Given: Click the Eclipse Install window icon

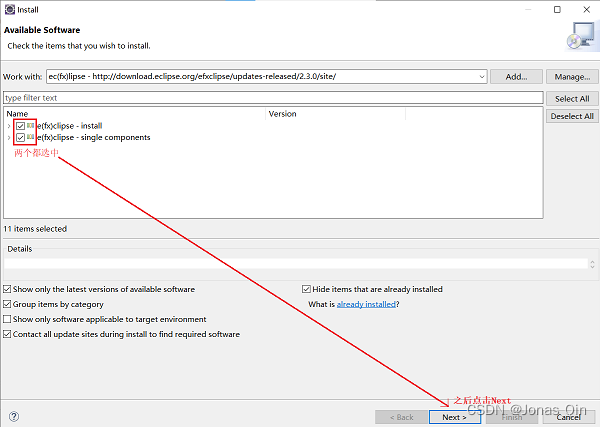Looking at the screenshot, I should pyautogui.click(x=10, y=10).
